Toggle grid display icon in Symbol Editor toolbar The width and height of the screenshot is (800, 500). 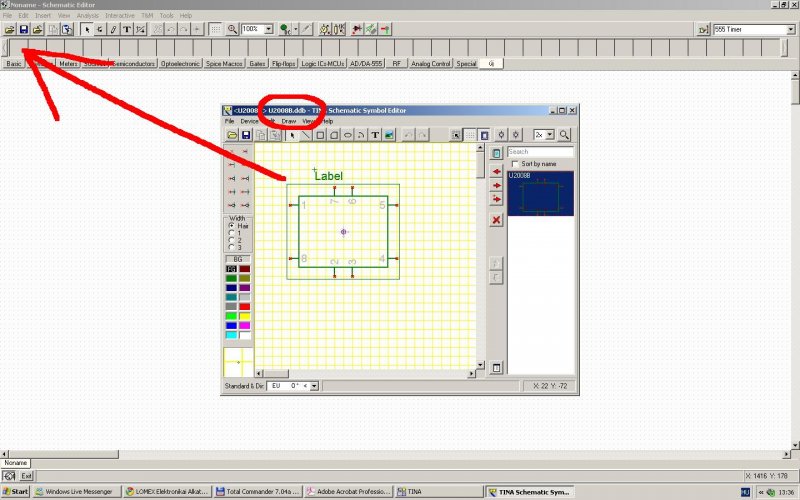pyautogui.click(x=470, y=135)
